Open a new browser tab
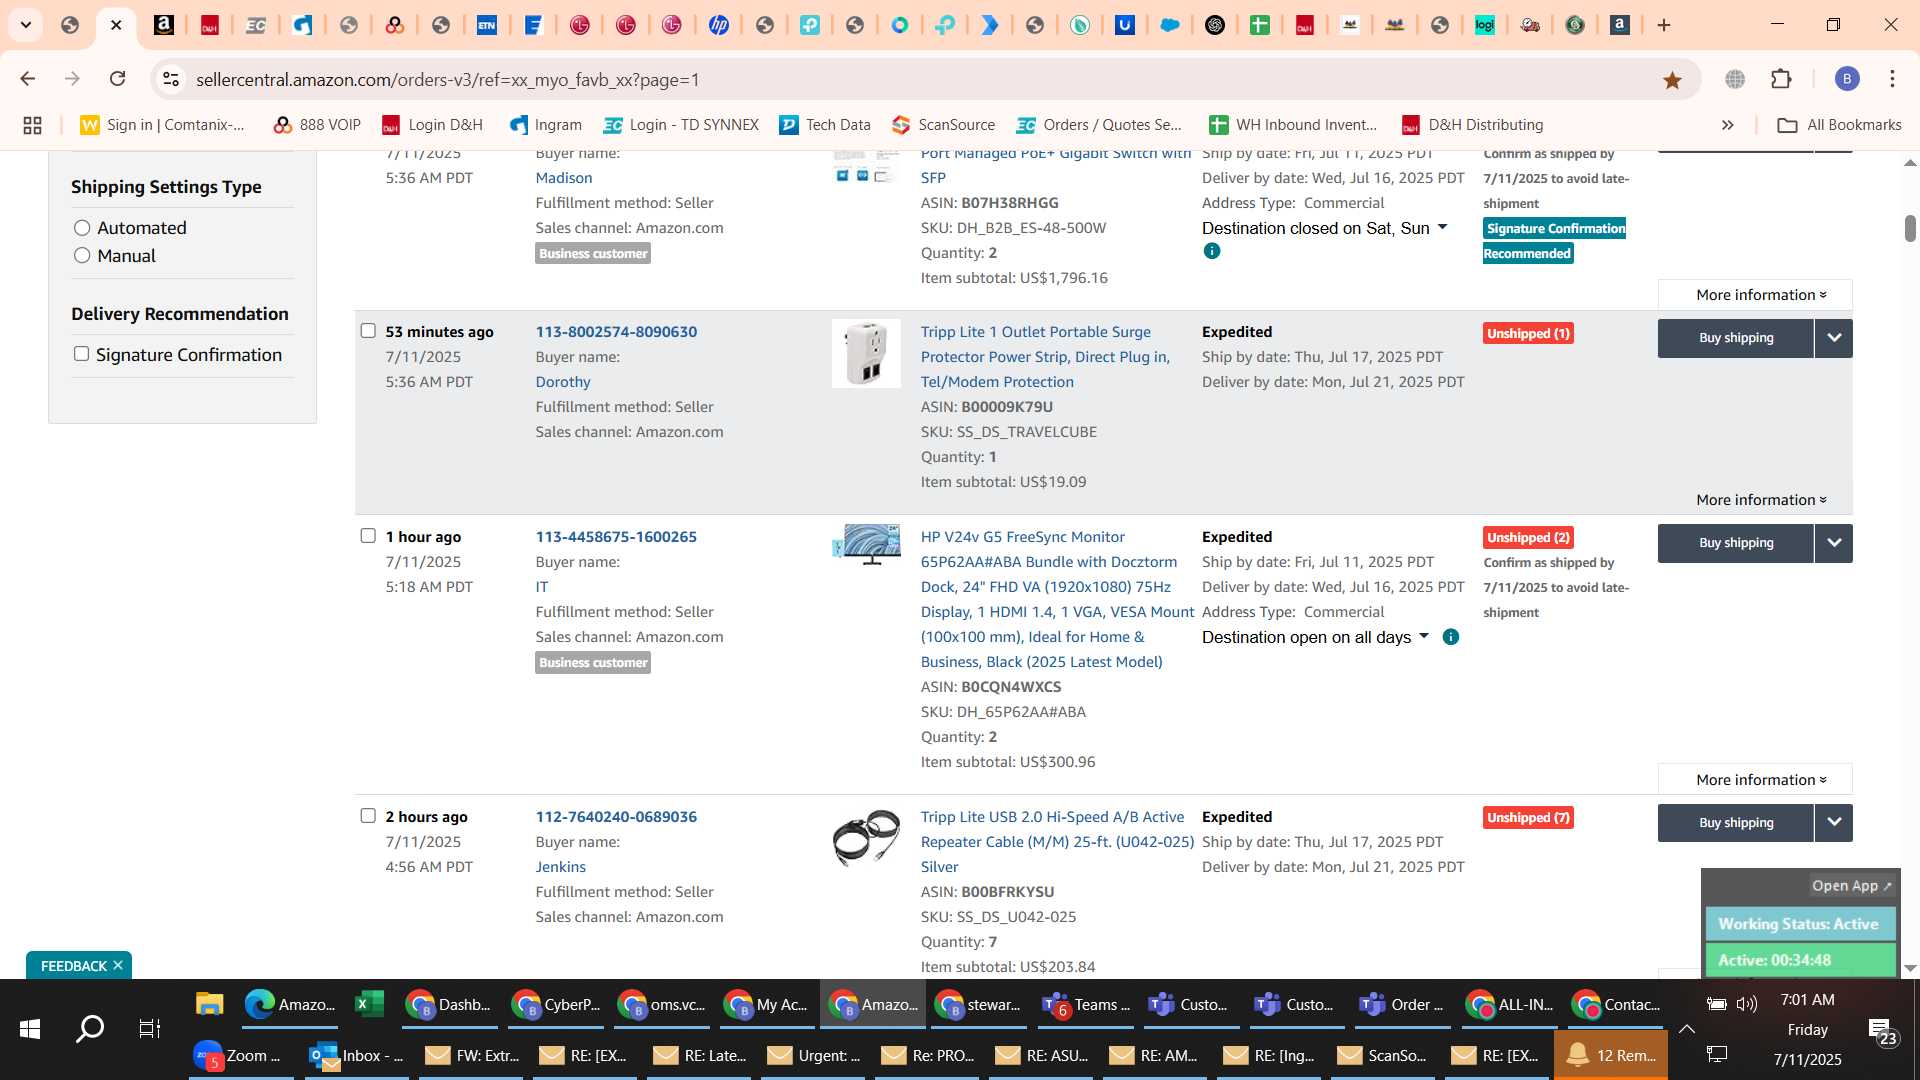Image resolution: width=1920 pixels, height=1080 pixels. (1664, 25)
